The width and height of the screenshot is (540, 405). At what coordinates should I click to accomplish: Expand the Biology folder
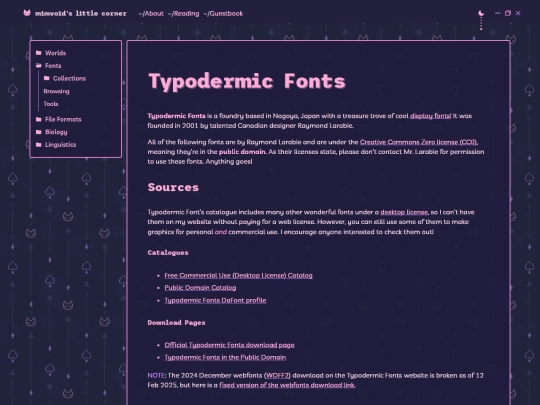pyautogui.click(x=56, y=132)
